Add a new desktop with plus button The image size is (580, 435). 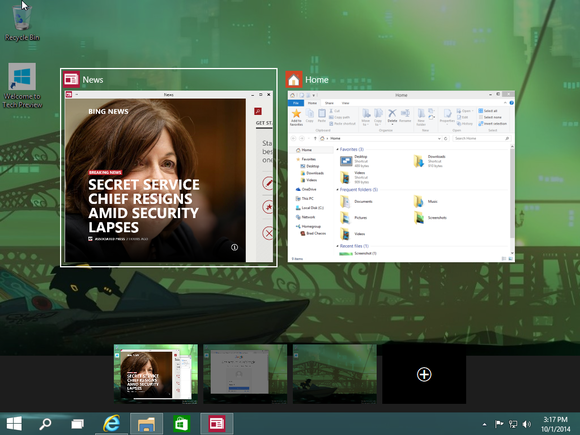click(x=424, y=374)
